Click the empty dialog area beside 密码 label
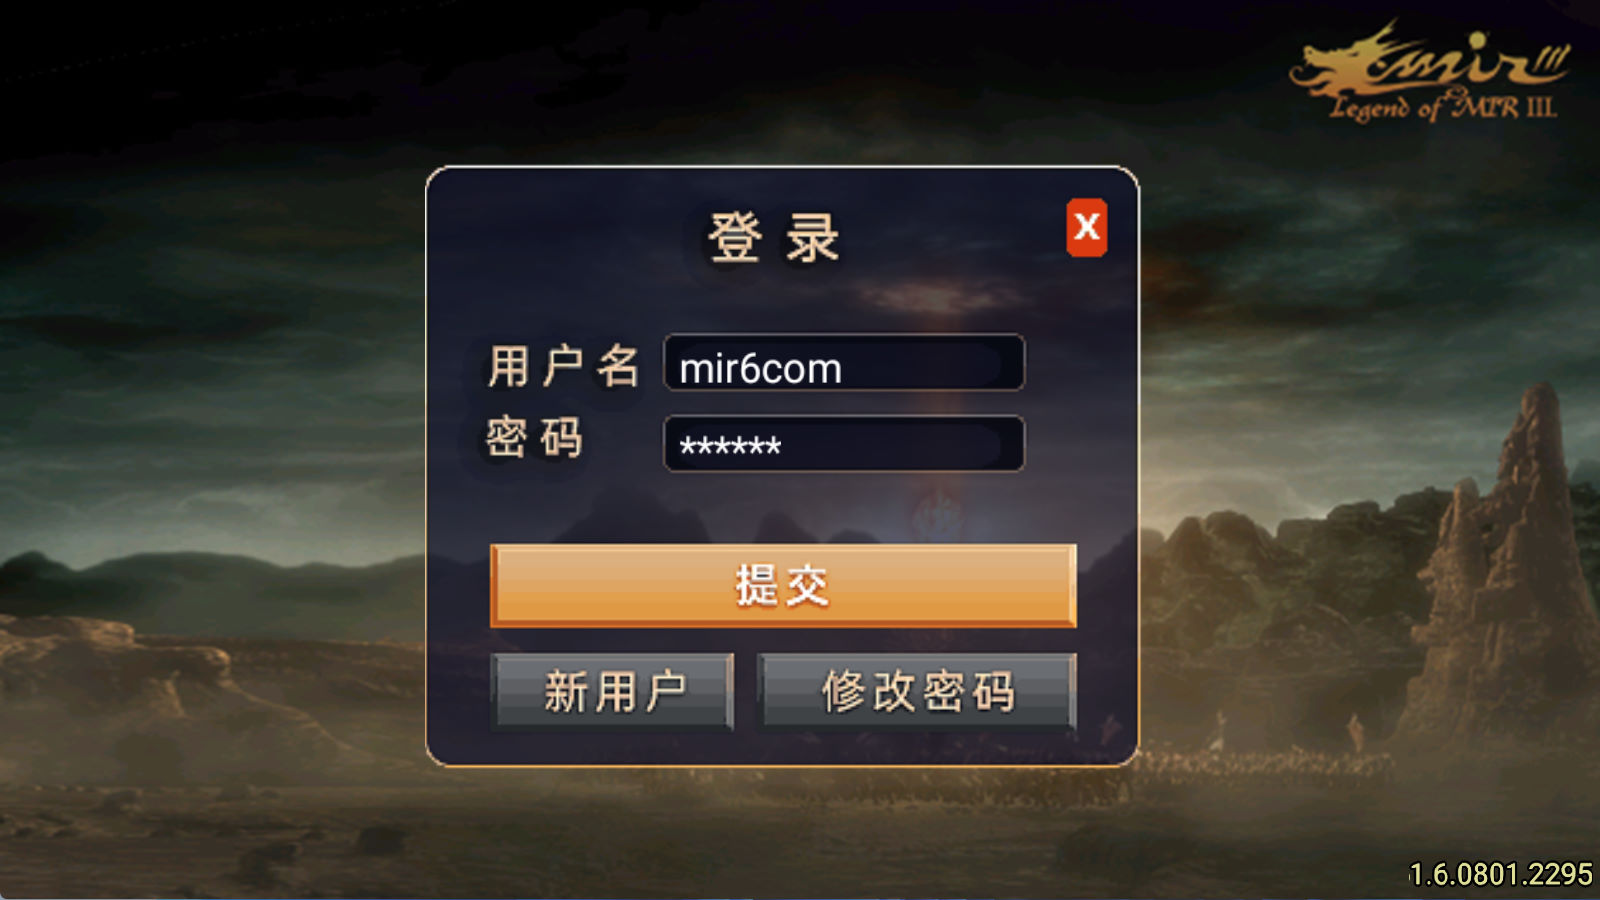The image size is (1600, 900). 622,440
